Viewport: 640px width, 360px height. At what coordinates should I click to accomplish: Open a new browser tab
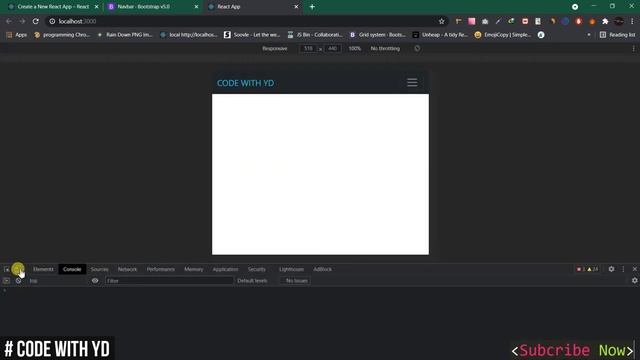tap(312, 7)
